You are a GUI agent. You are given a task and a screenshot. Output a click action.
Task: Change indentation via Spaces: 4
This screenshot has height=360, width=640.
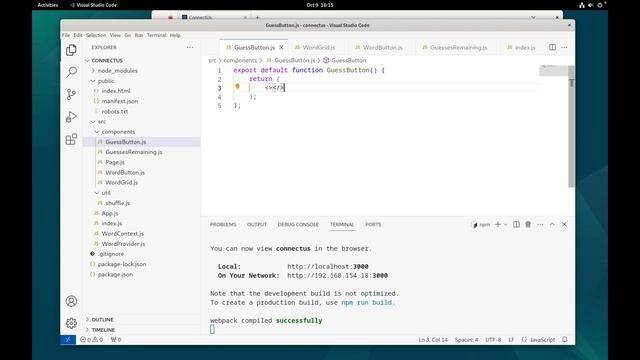click(467, 340)
